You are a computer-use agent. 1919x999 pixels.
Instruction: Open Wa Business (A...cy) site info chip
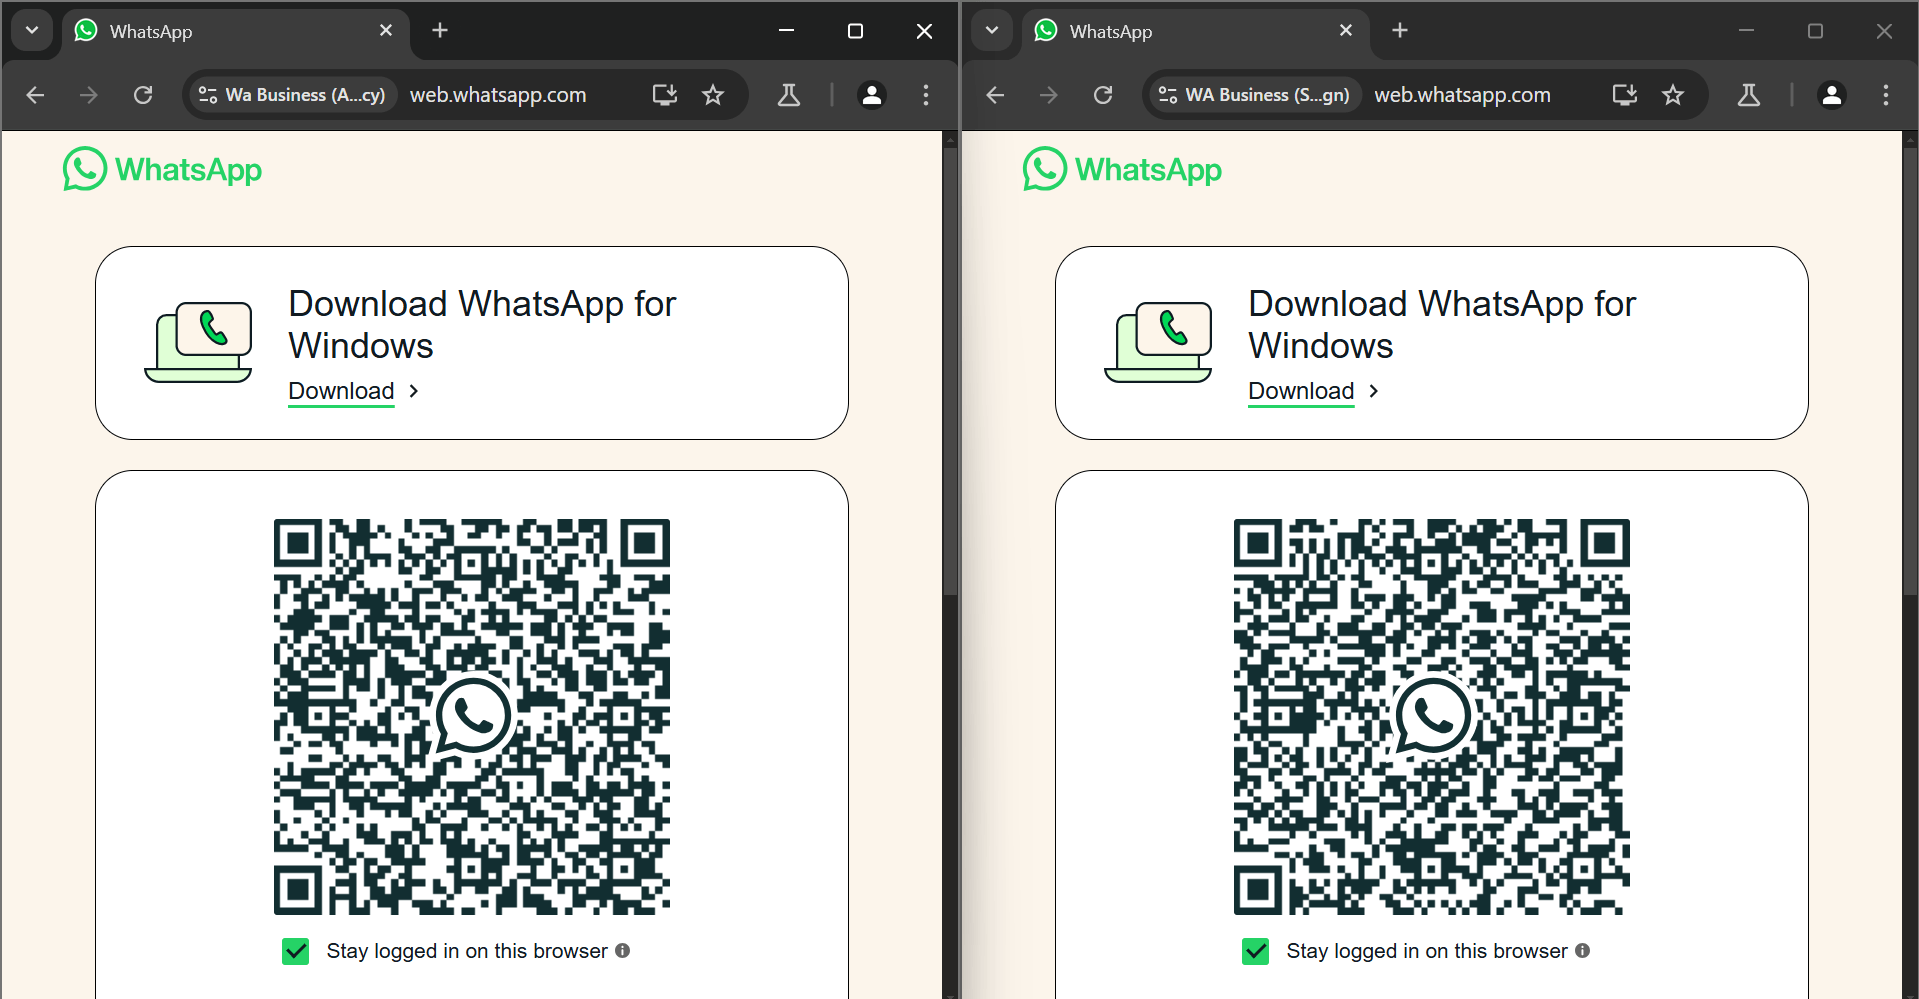coord(291,95)
